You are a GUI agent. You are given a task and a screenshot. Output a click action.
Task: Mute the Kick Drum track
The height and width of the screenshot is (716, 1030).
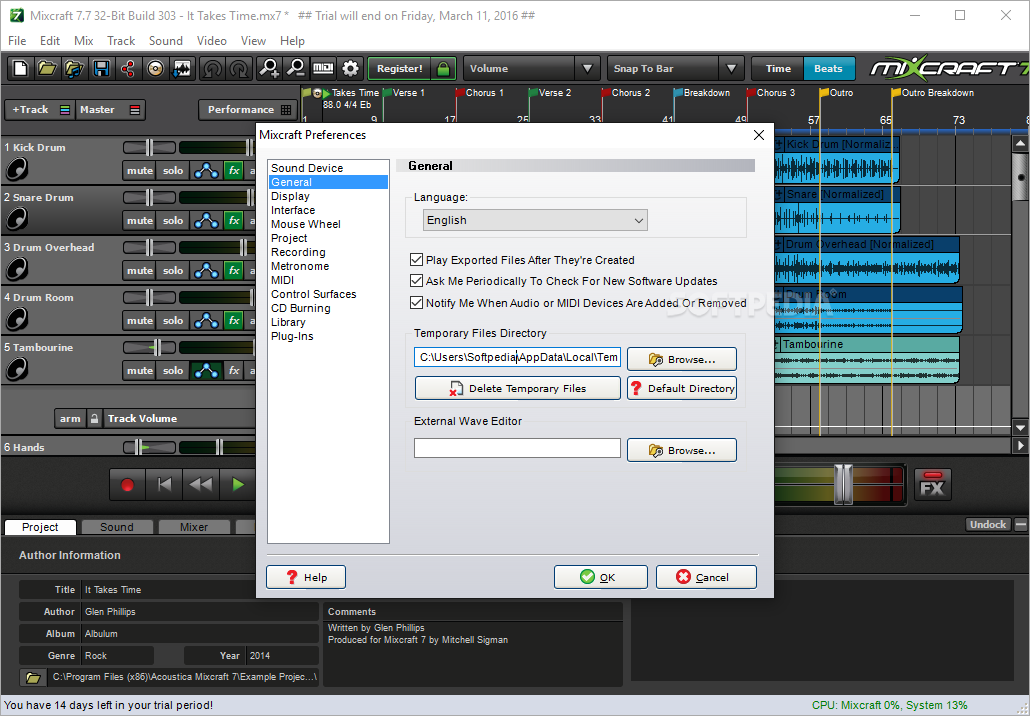point(139,171)
